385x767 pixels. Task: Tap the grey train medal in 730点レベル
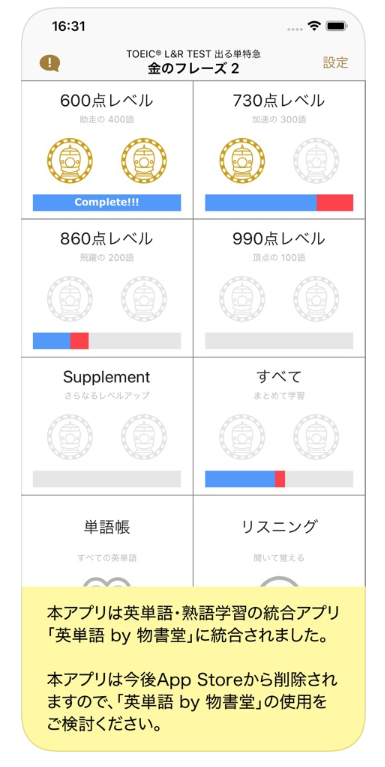(x=316, y=160)
